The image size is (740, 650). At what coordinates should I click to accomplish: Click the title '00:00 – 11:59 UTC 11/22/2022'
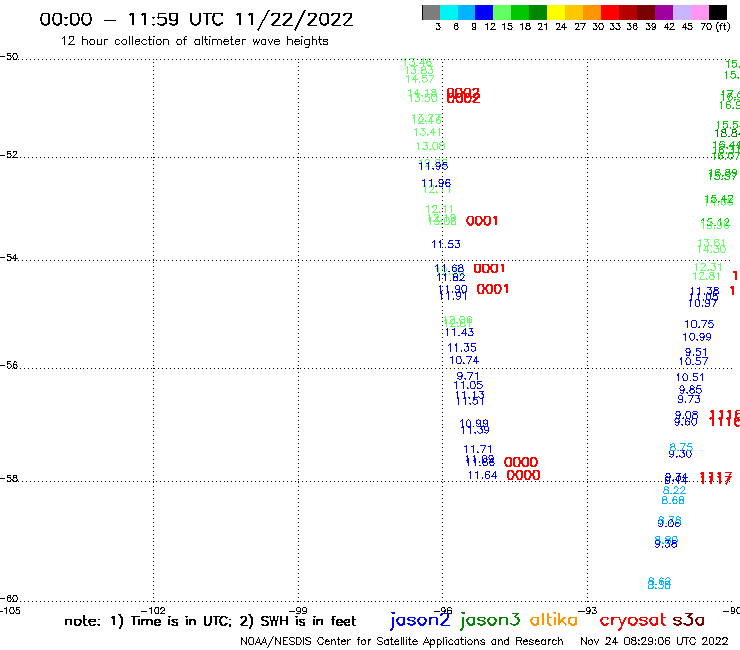click(196, 19)
